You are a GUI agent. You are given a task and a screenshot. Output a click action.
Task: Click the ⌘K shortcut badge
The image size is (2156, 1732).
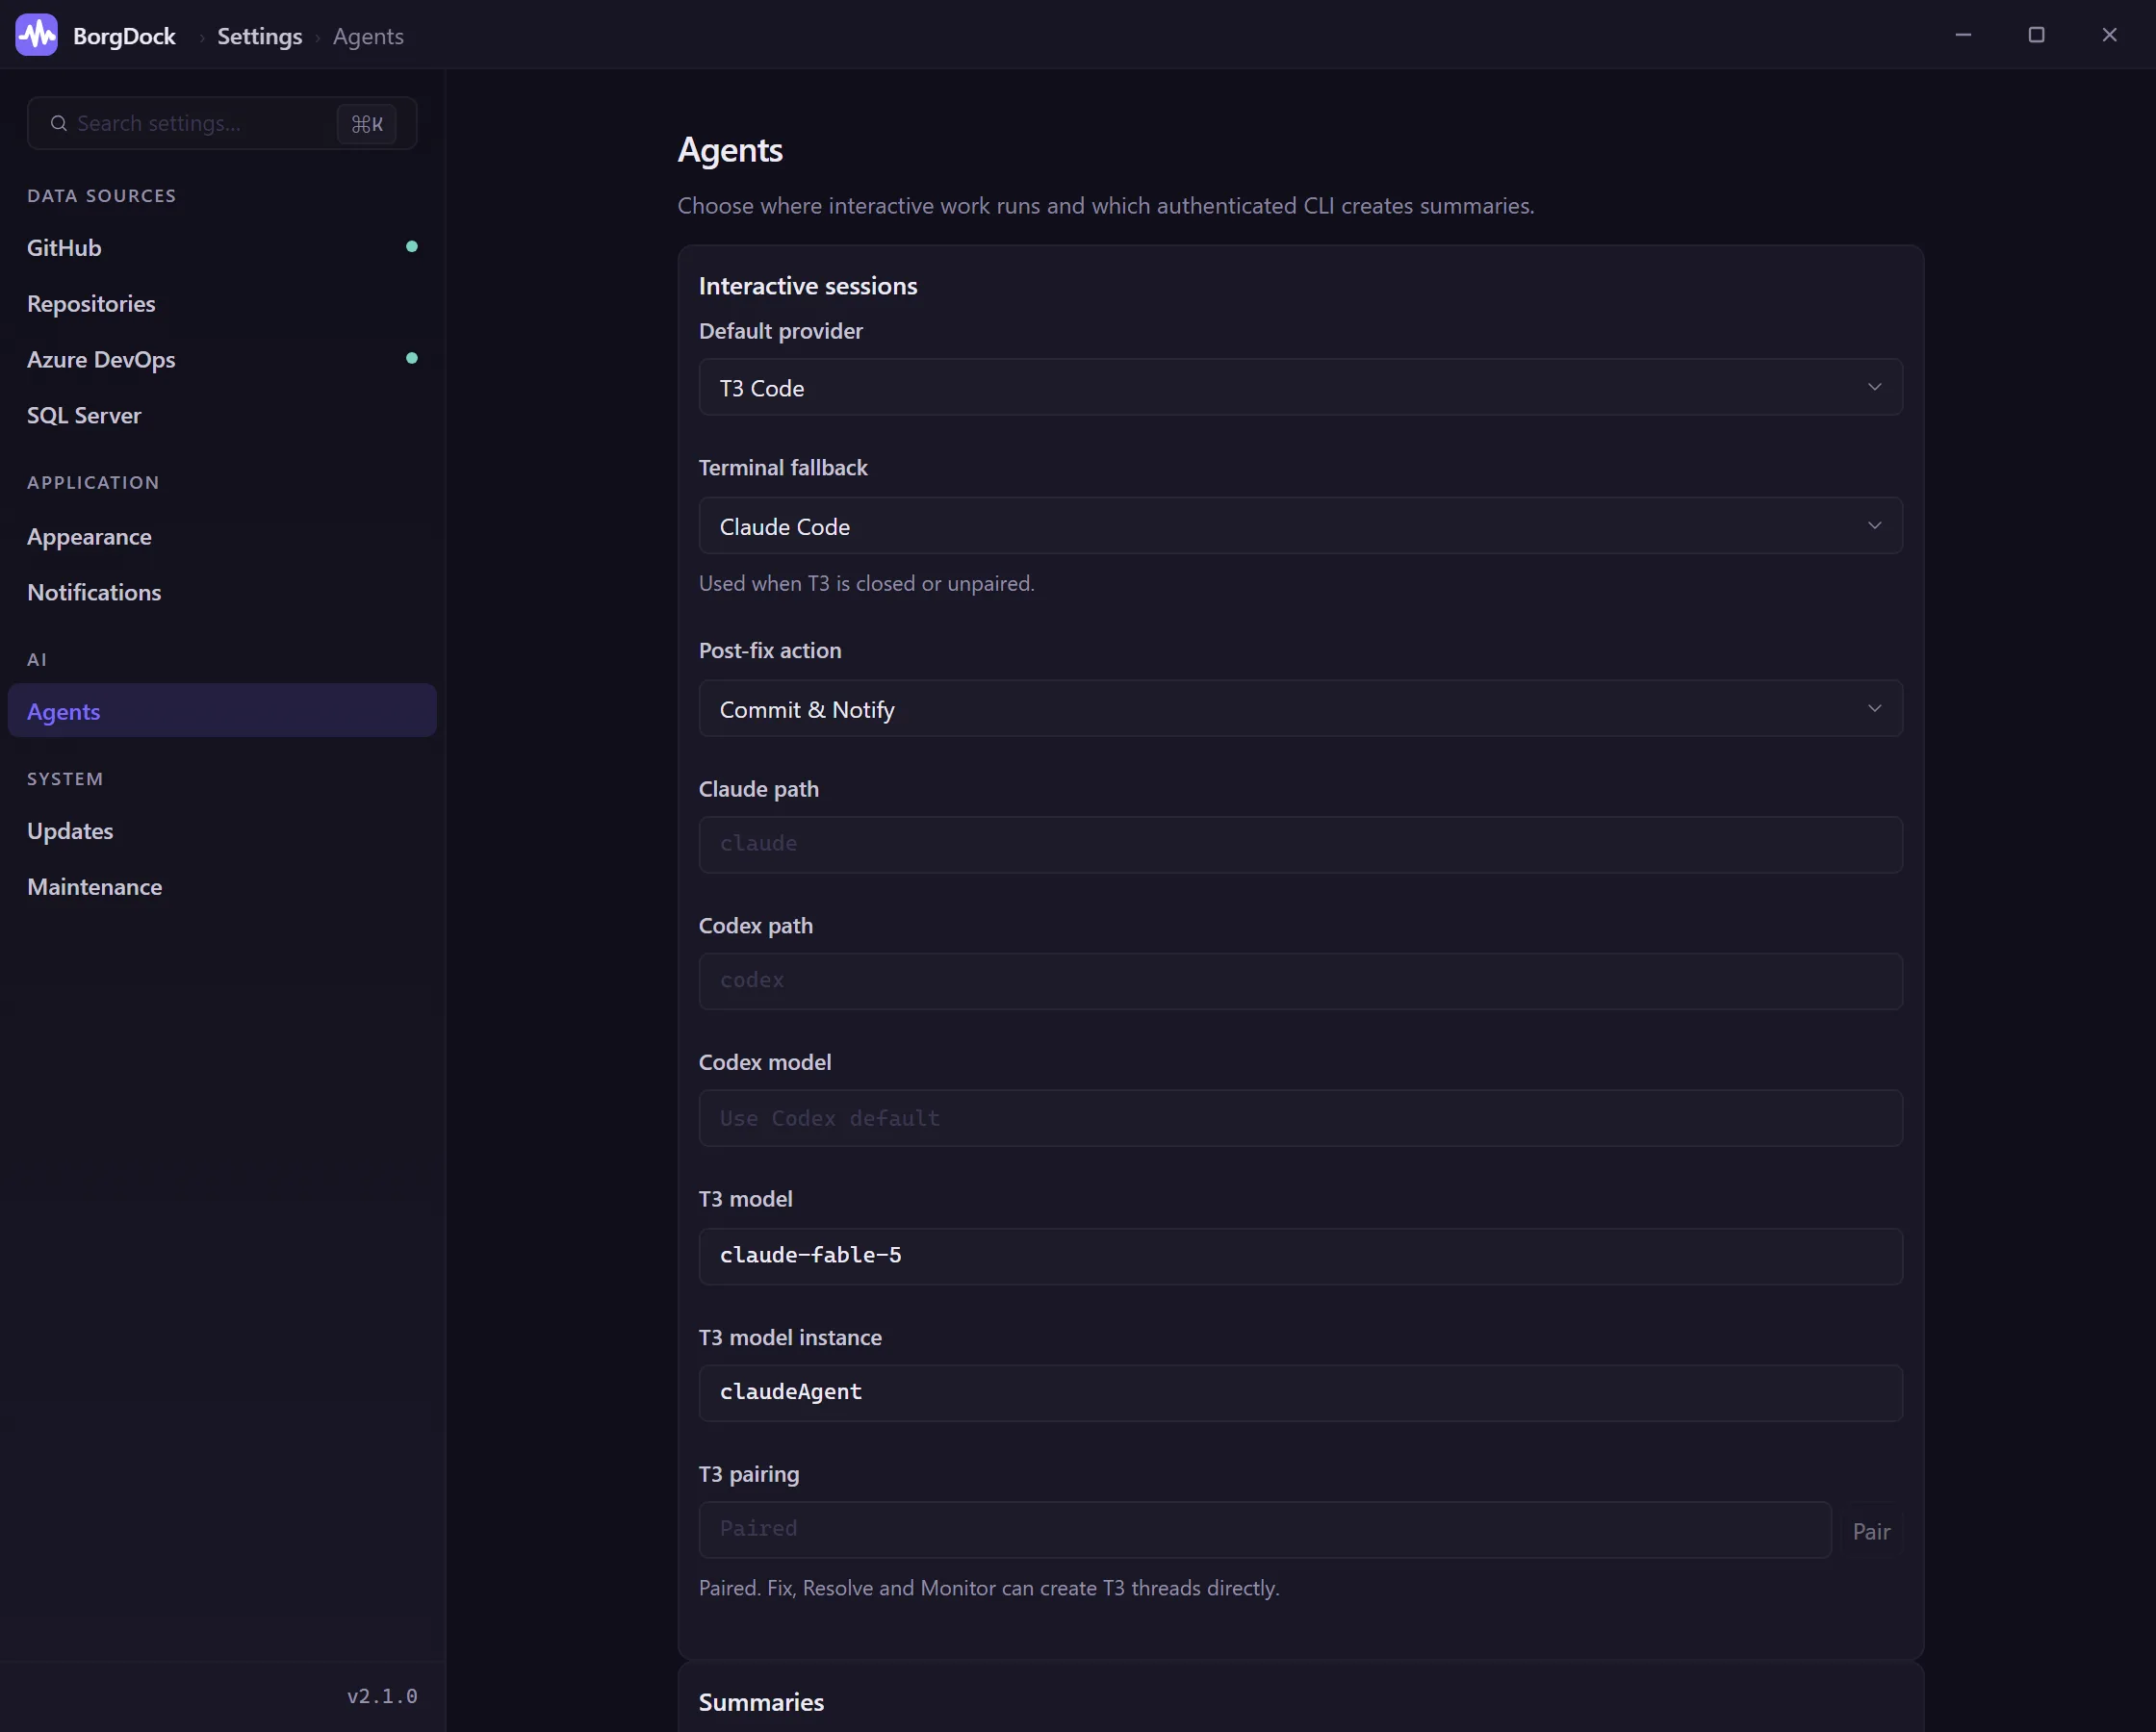(366, 124)
